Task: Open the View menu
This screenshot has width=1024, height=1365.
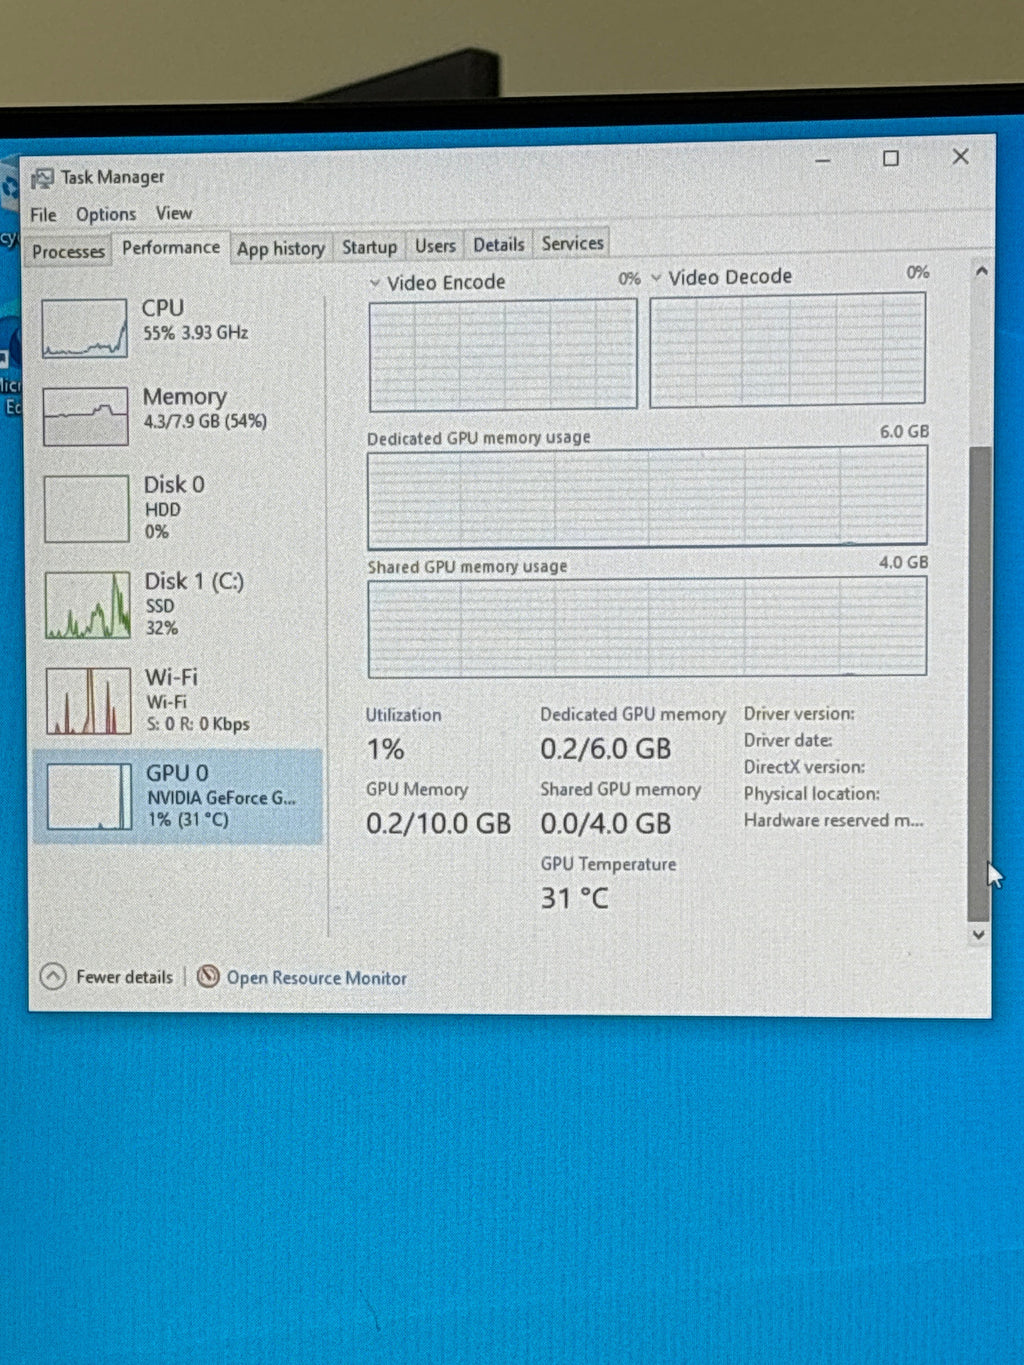Action: pos(174,213)
